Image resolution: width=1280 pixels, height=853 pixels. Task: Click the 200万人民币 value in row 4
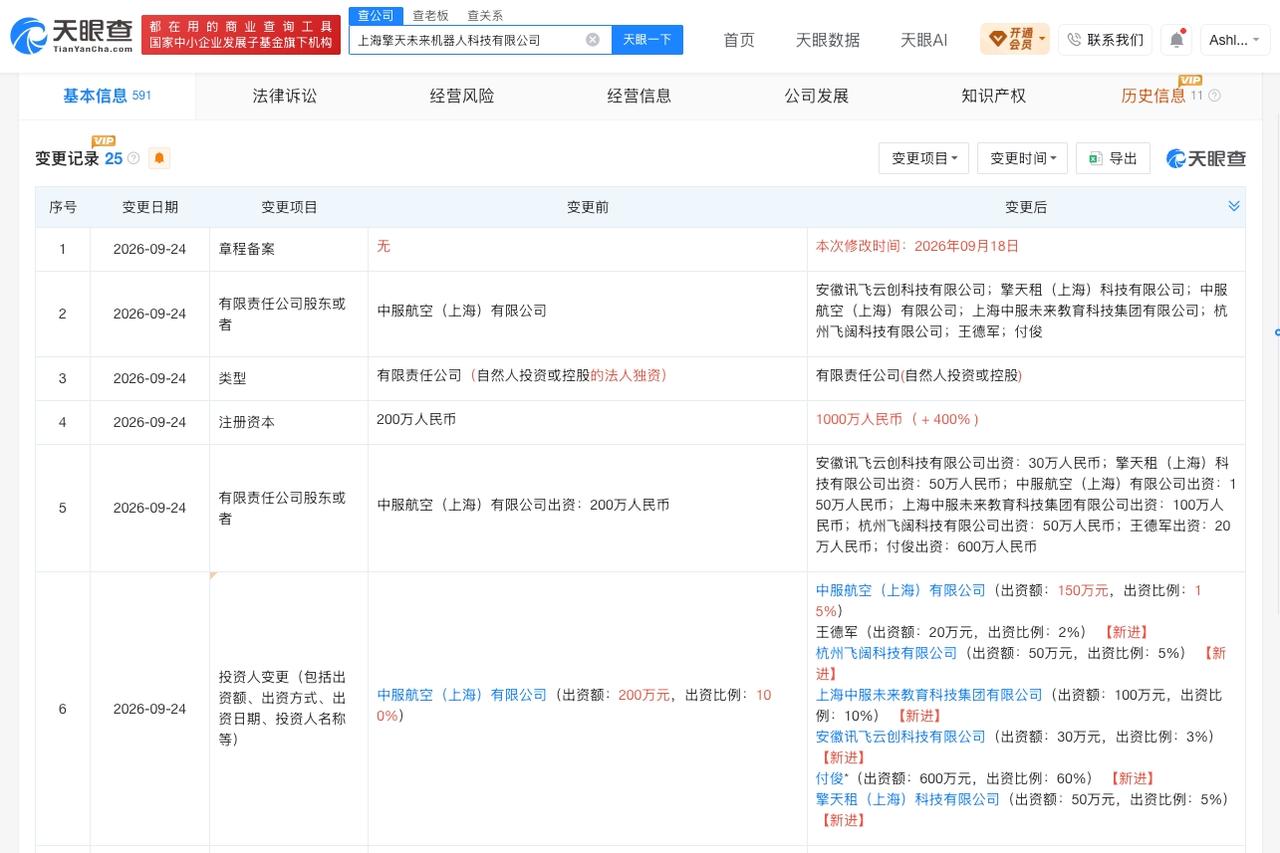coord(416,420)
